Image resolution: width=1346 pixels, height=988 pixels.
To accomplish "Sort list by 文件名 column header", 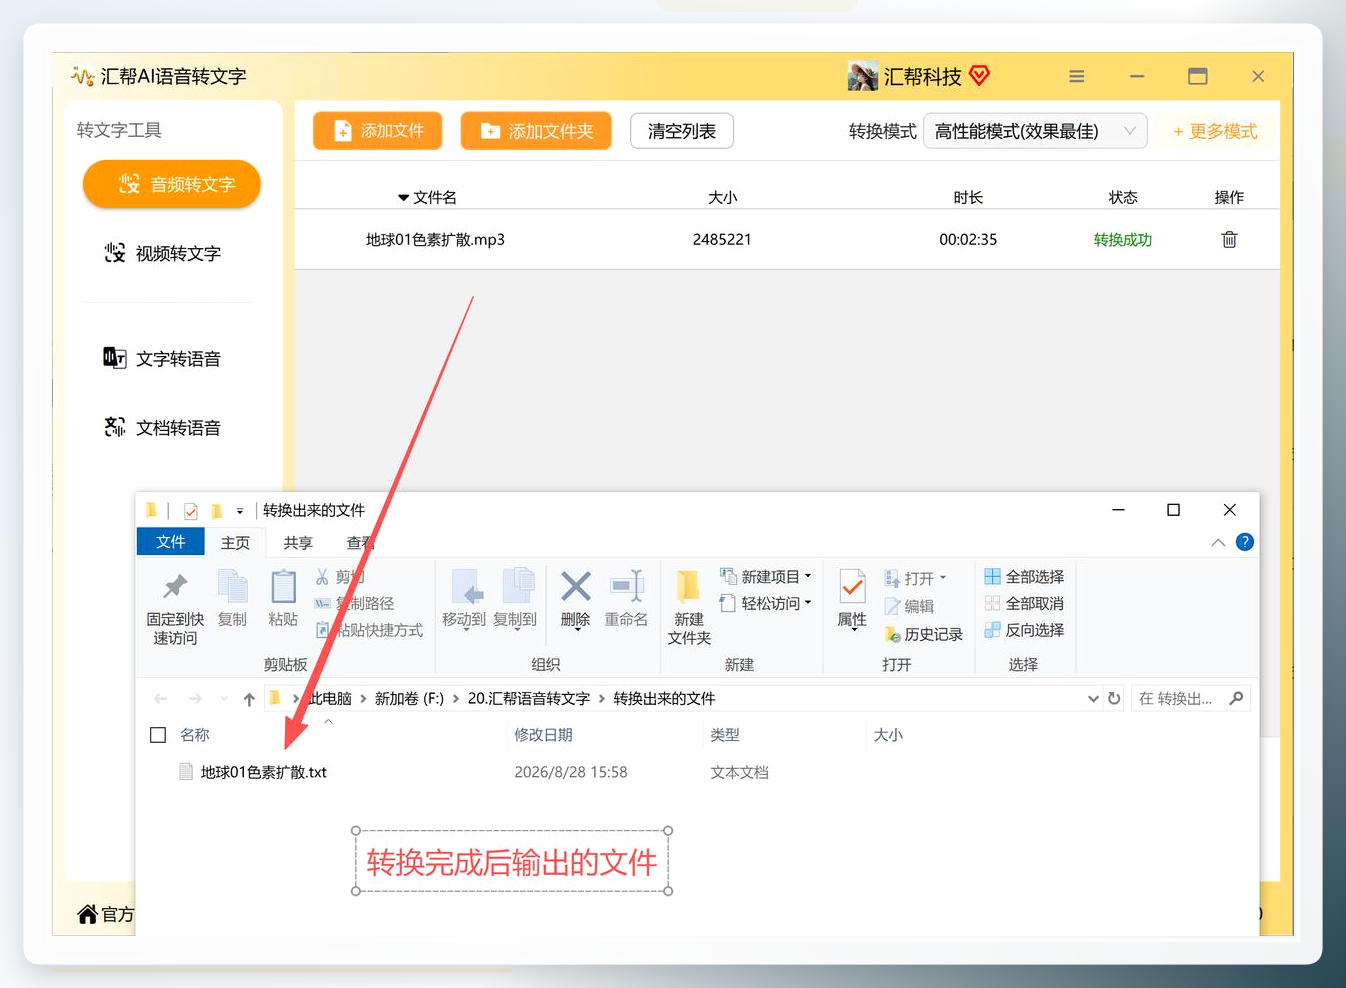I will pyautogui.click(x=427, y=197).
